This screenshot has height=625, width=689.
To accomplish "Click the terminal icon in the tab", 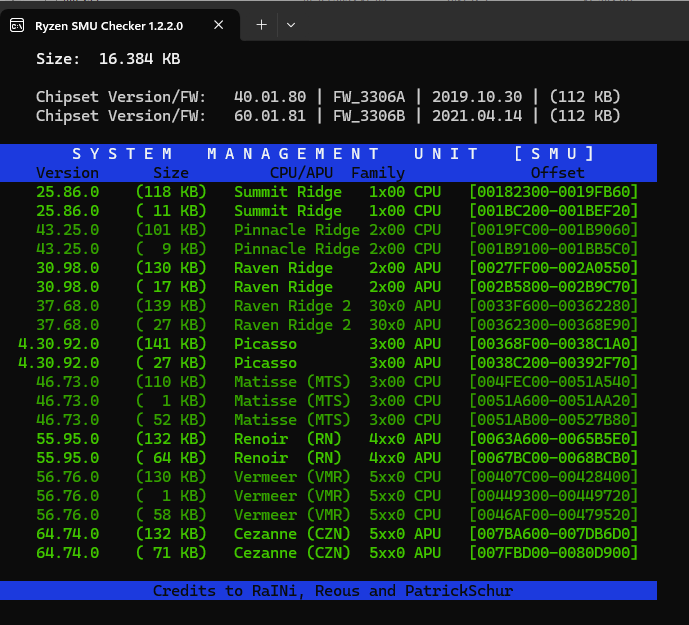I will point(17,25).
